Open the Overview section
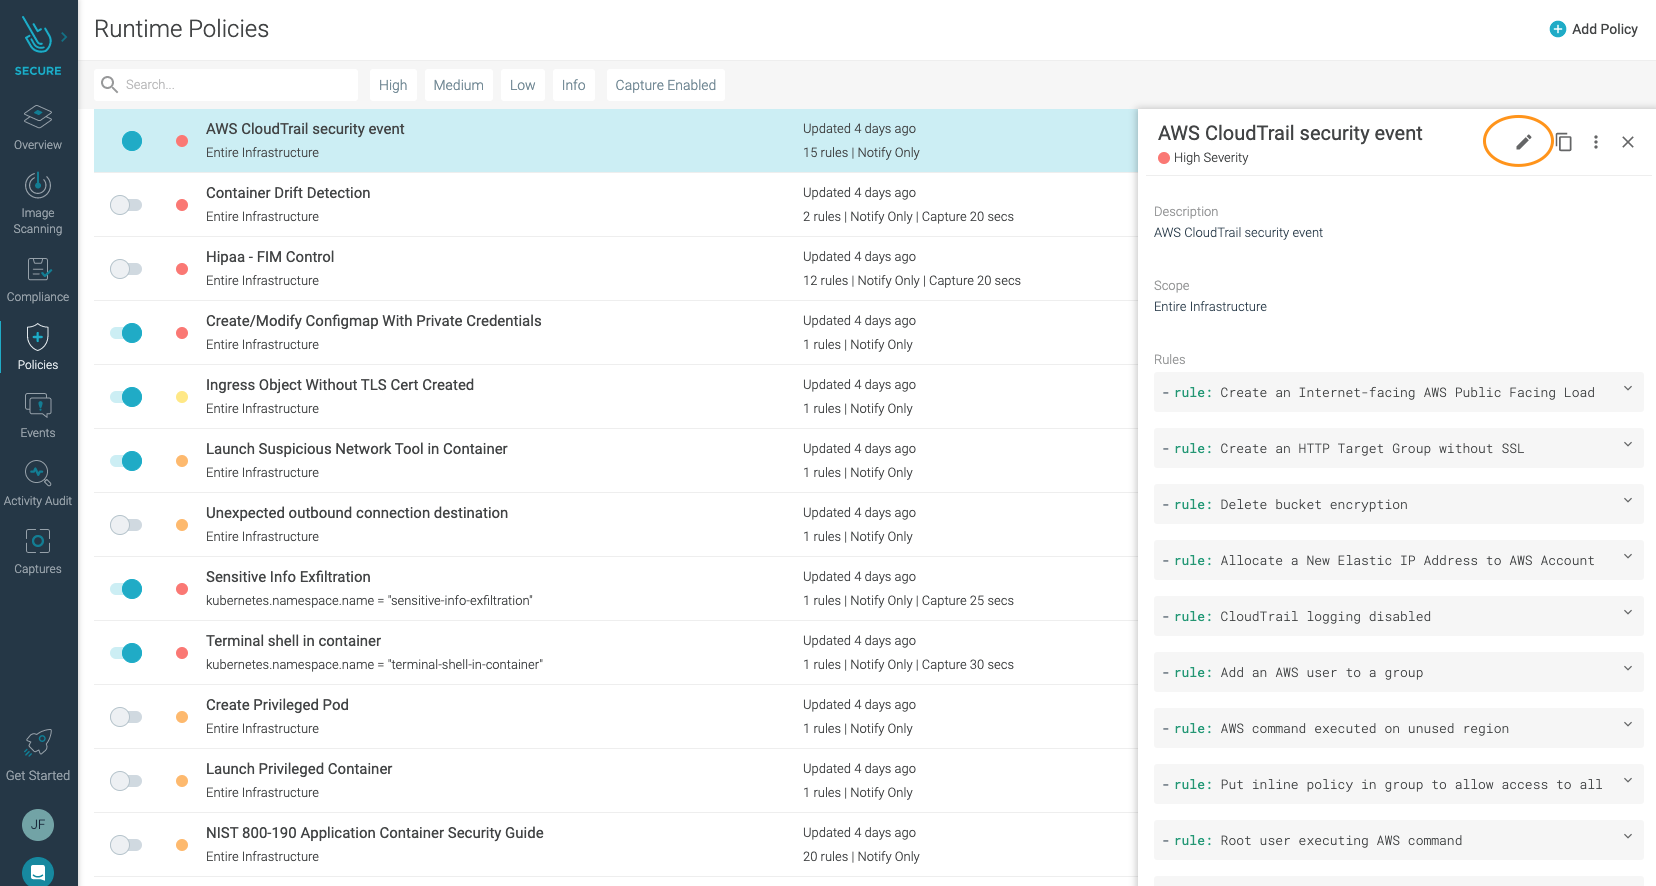The image size is (1656, 886). [x=38, y=127]
